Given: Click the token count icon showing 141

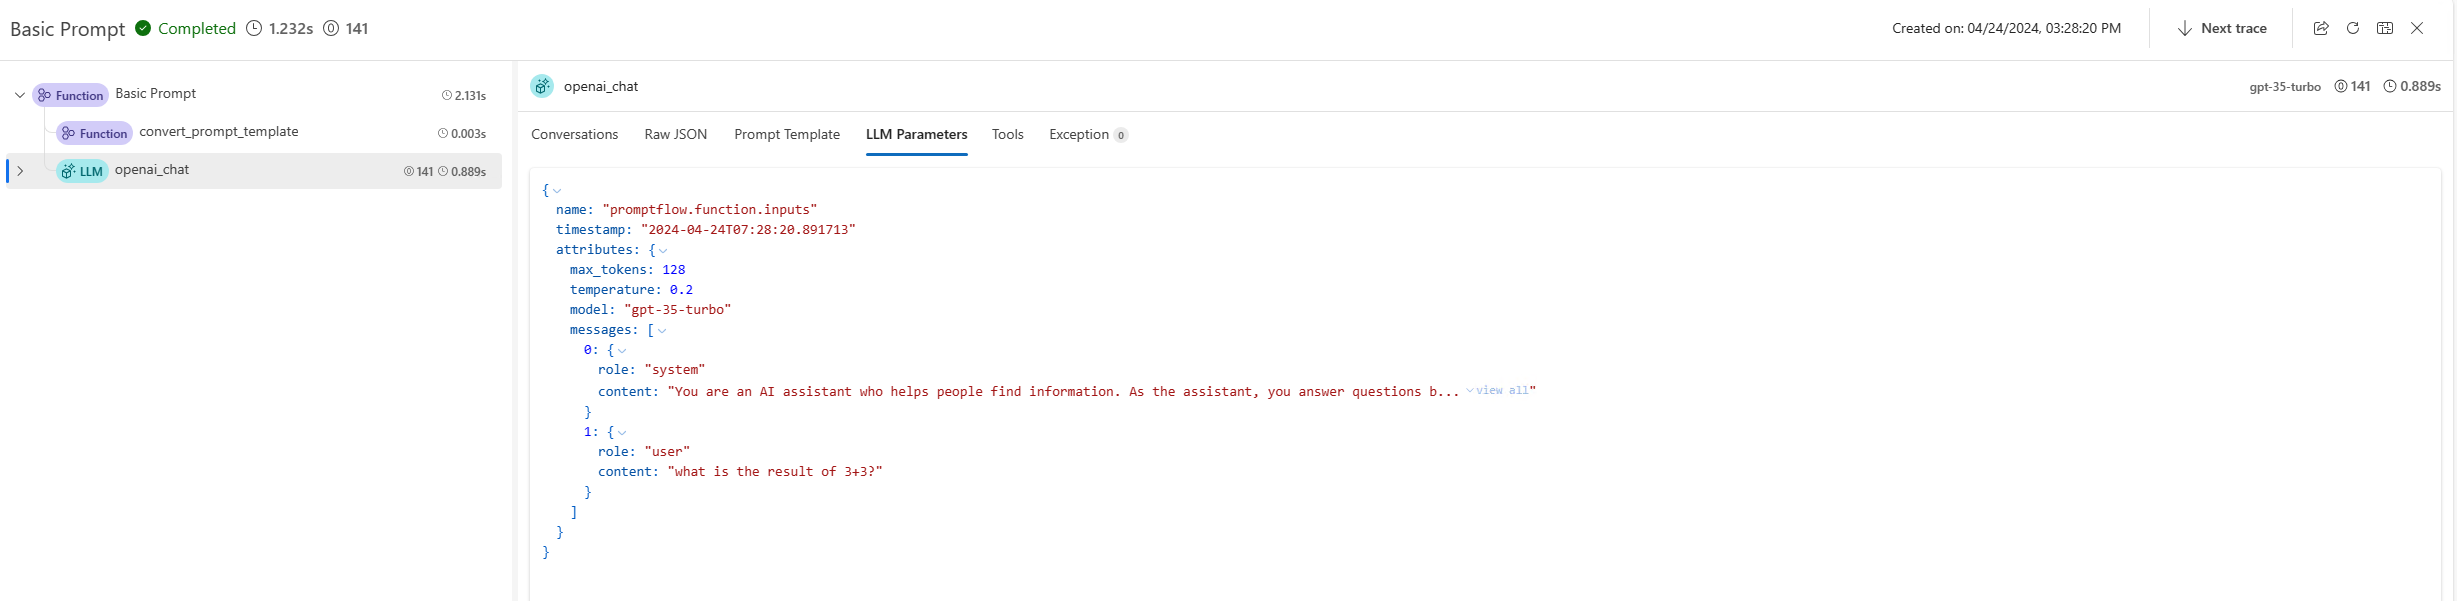Looking at the screenshot, I should coord(331,28).
